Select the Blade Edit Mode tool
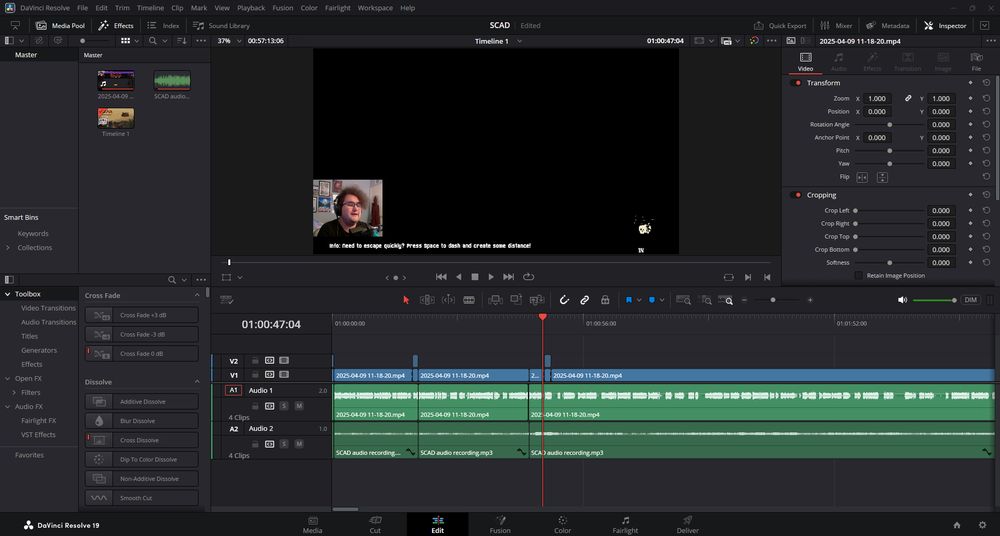Viewport: 1000px width, 536px height. click(x=469, y=300)
